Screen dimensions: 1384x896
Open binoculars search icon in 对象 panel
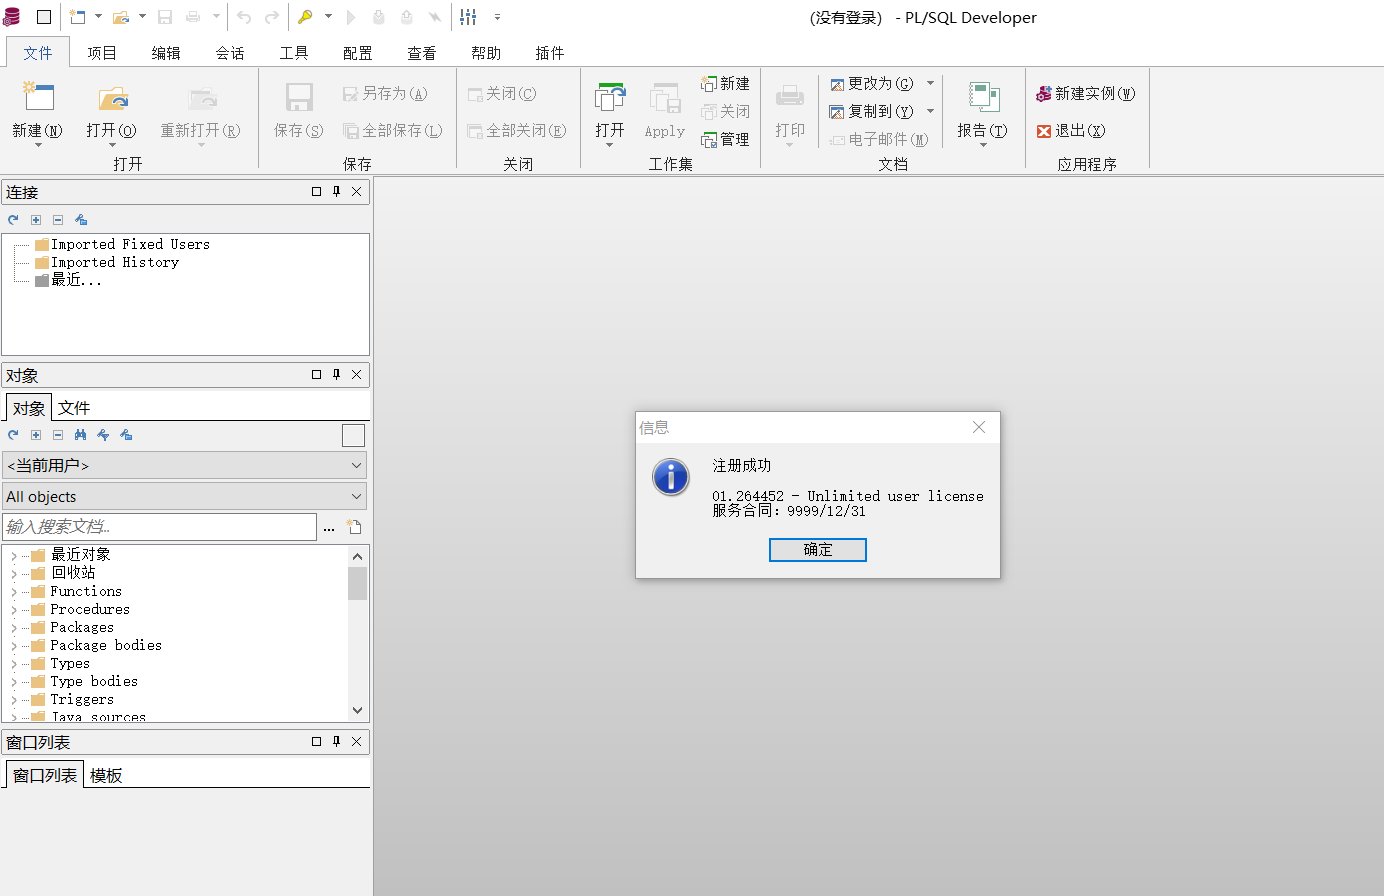click(80, 434)
